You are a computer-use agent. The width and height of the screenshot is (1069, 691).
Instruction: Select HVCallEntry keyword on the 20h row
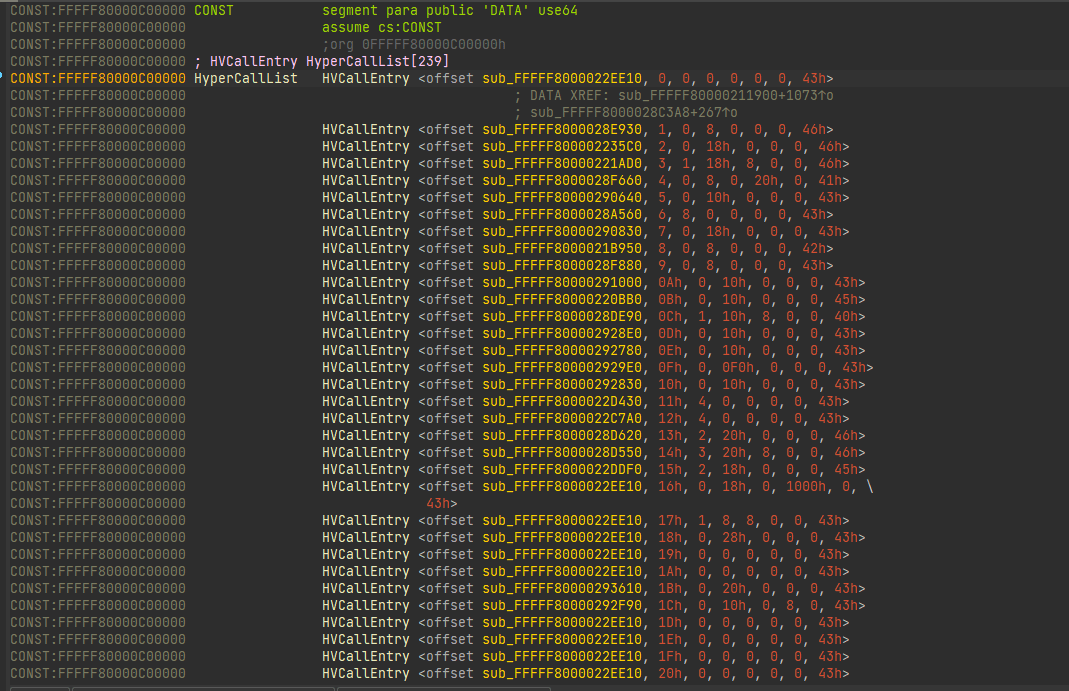(x=365, y=673)
